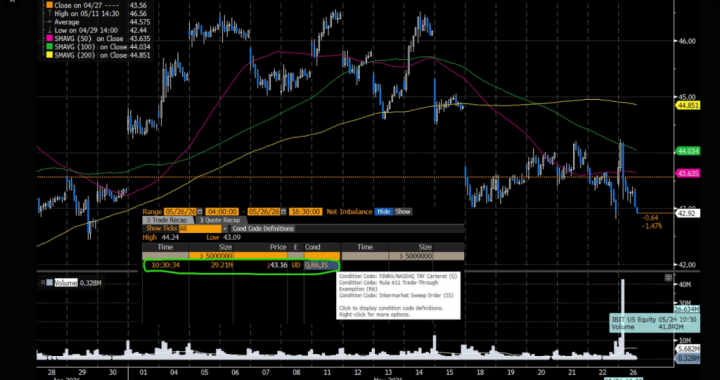Click the 0.328M volume axis tag
Screen dimensions: 720x380
687,358
